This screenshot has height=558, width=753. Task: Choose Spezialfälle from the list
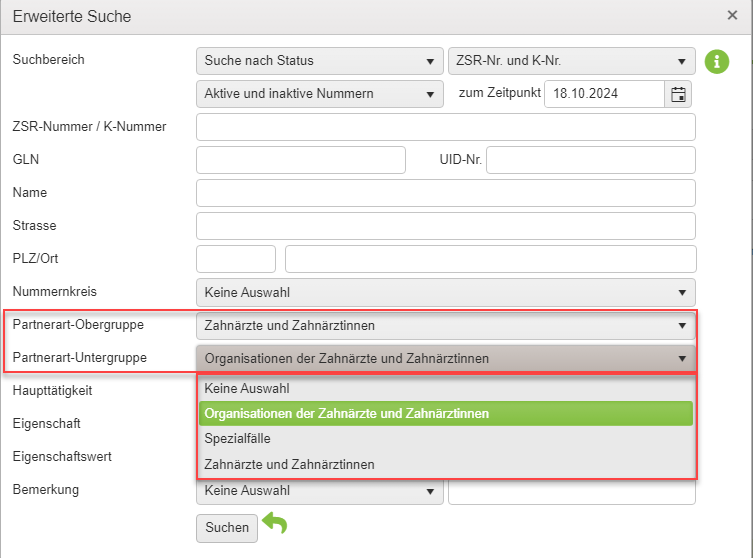pyautogui.click(x=446, y=438)
